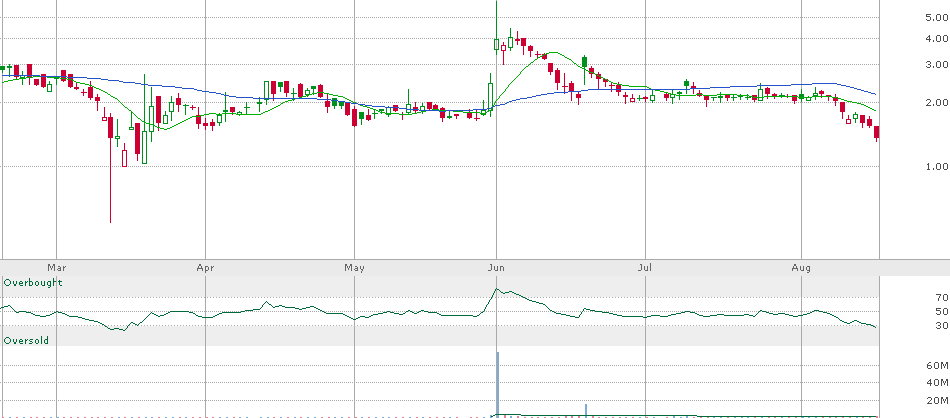This screenshot has height=418, width=950.
Task: Click the 5.00 price axis label
Action: [x=937, y=18]
